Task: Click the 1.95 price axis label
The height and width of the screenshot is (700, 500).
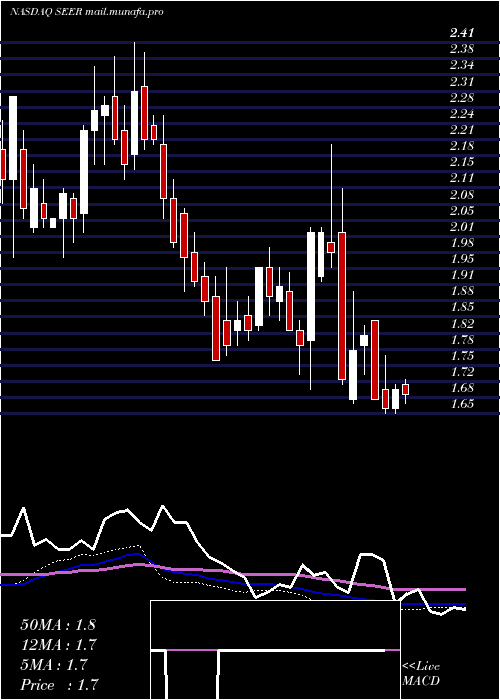Action: pyautogui.click(x=462, y=258)
